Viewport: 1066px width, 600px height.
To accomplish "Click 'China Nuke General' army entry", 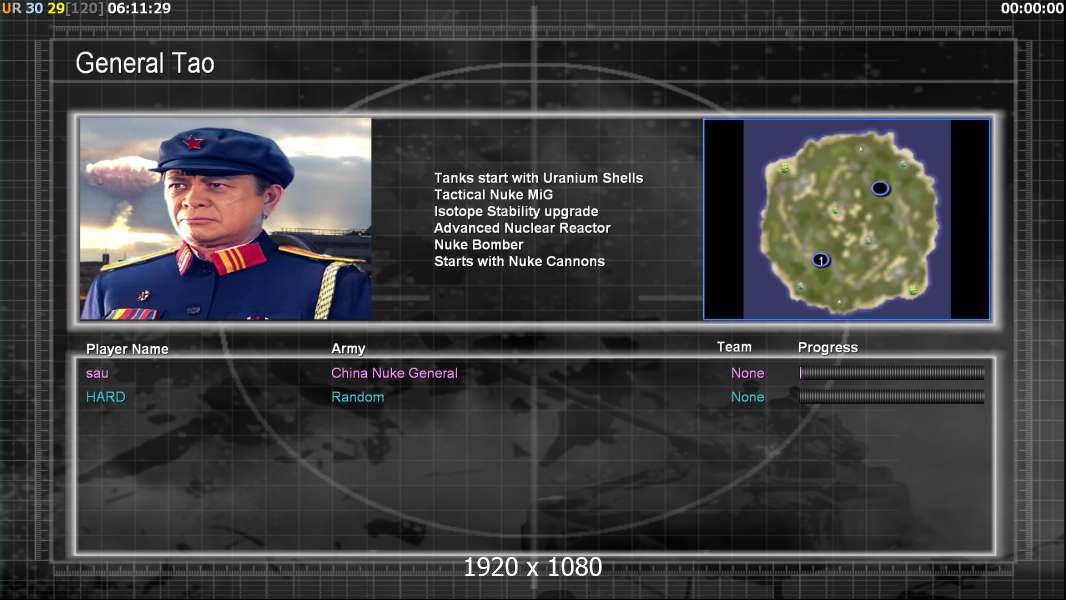I will 394,373.
